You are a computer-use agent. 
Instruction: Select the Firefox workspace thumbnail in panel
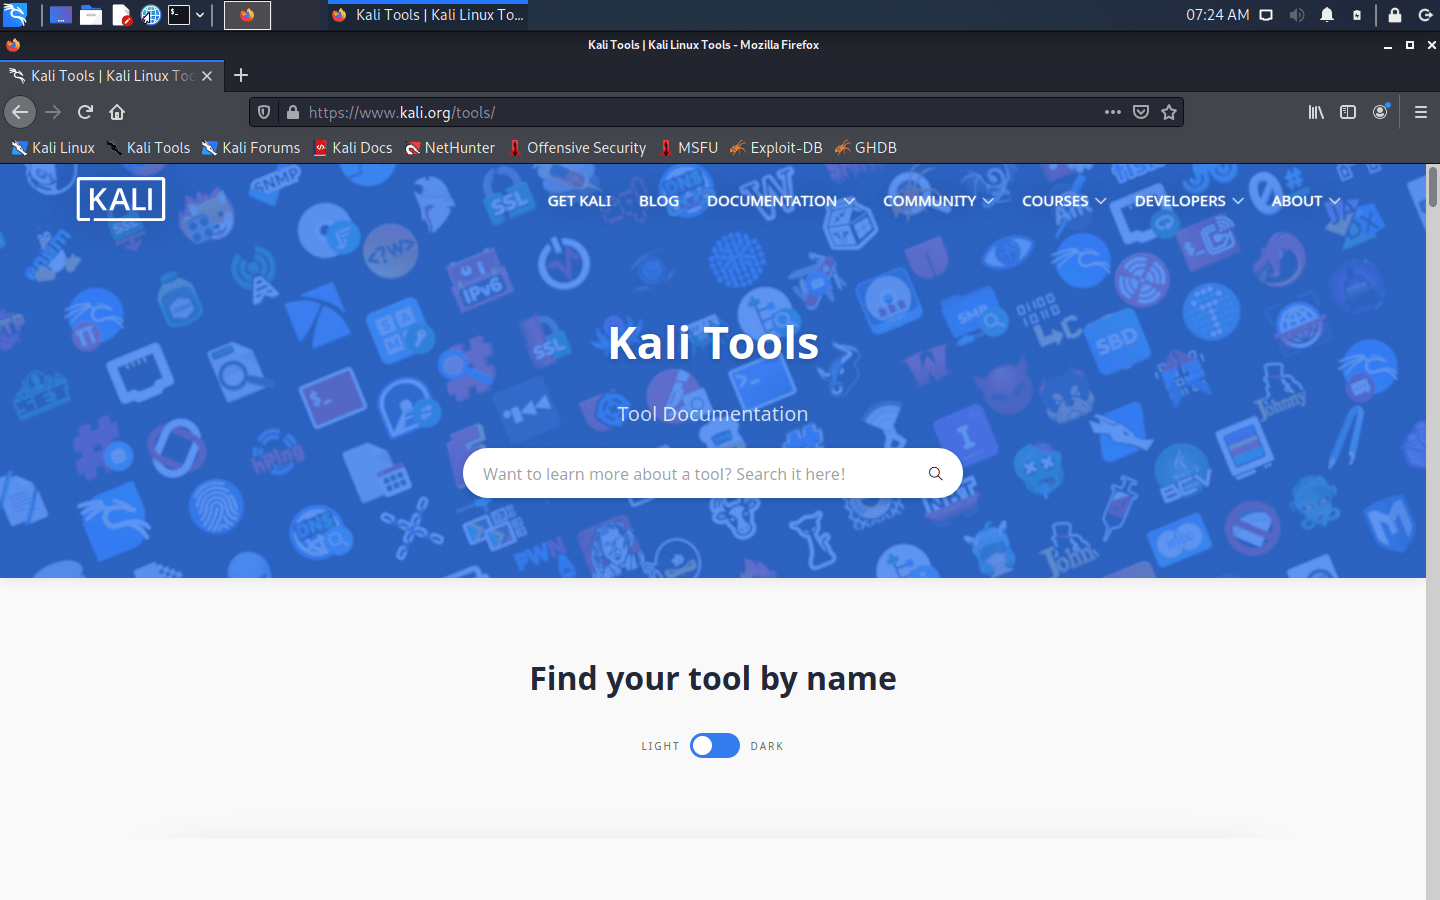247,15
